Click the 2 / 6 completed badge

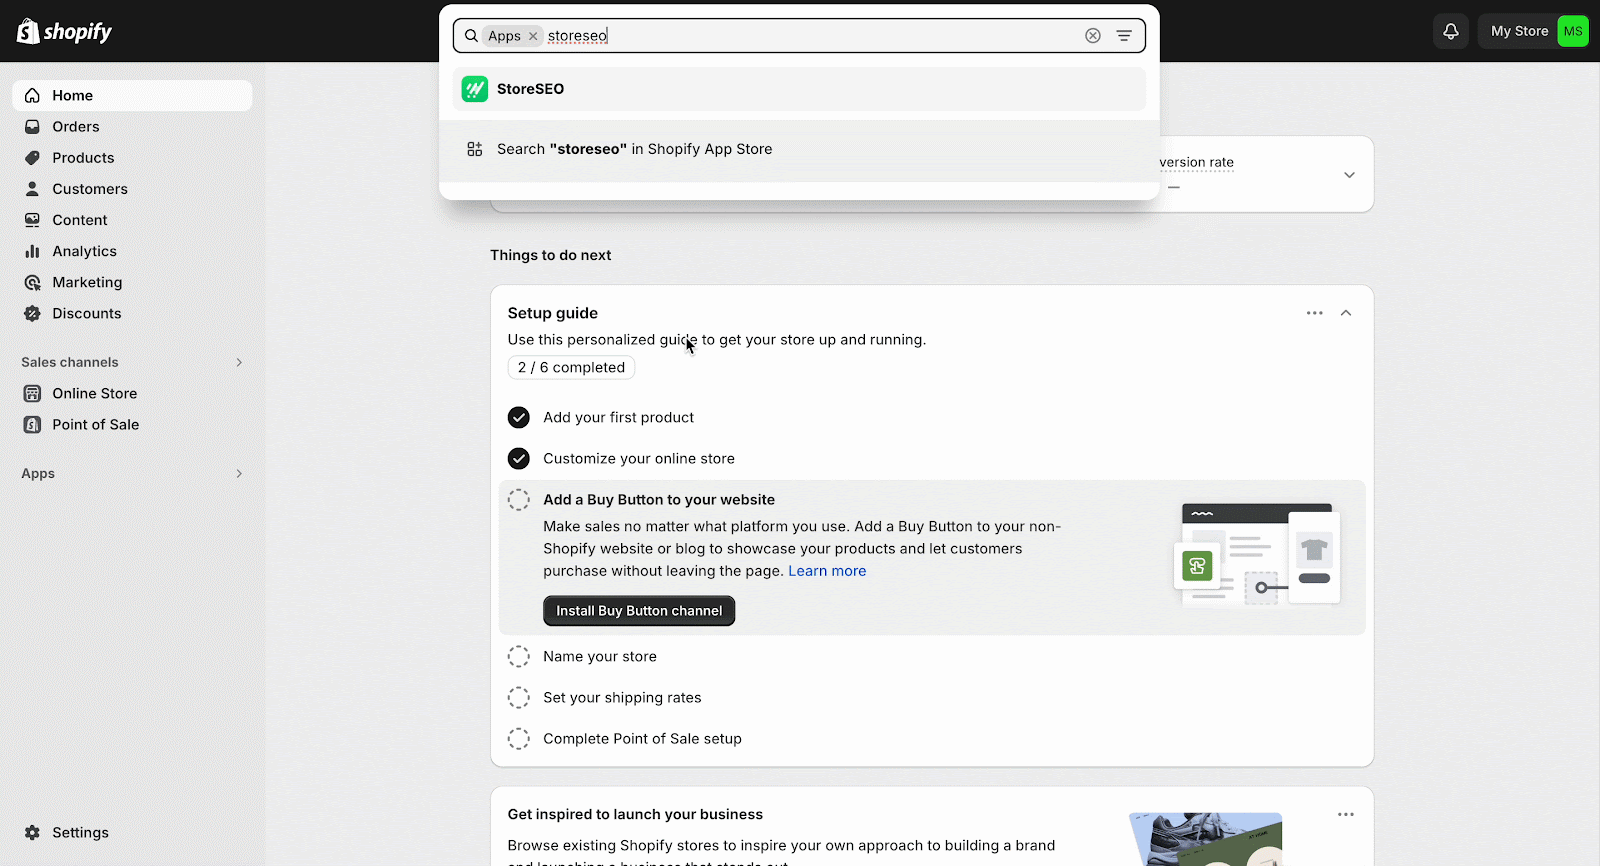[571, 368]
